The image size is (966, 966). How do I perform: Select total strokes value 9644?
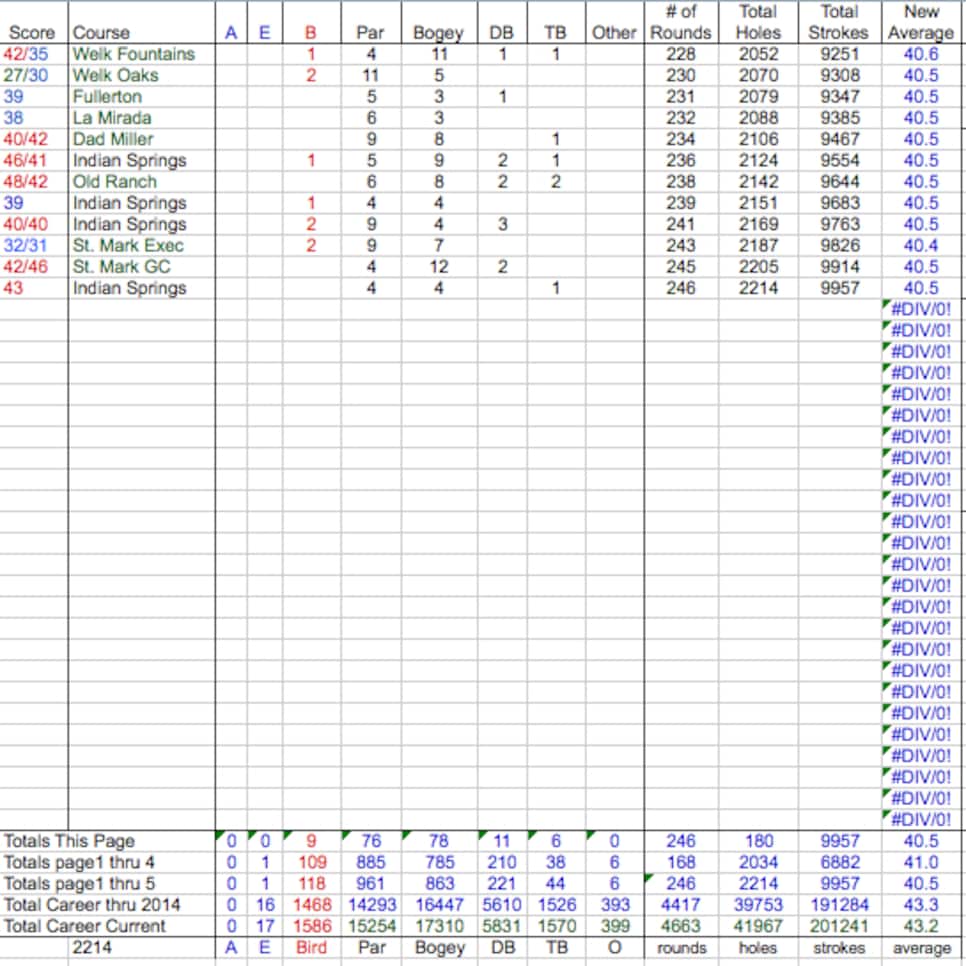(x=840, y=182)
